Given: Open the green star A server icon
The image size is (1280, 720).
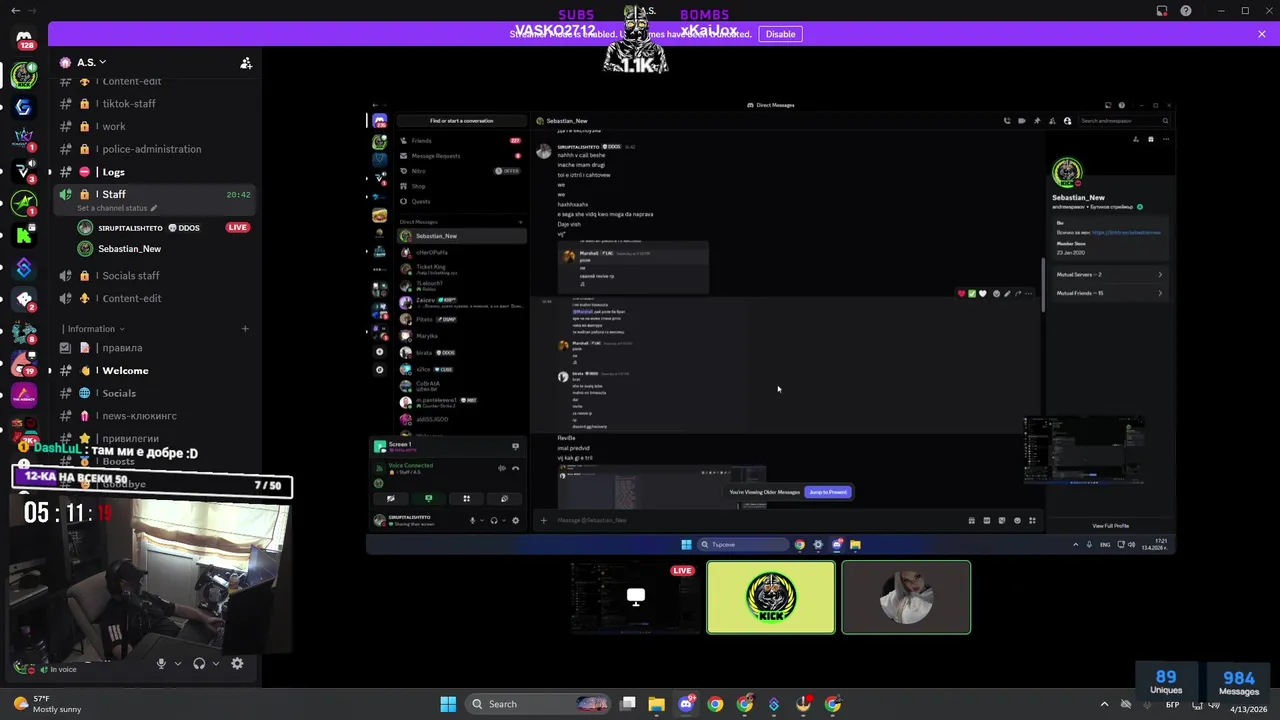Looking at the screenshot, I should [x=24, y=203].
